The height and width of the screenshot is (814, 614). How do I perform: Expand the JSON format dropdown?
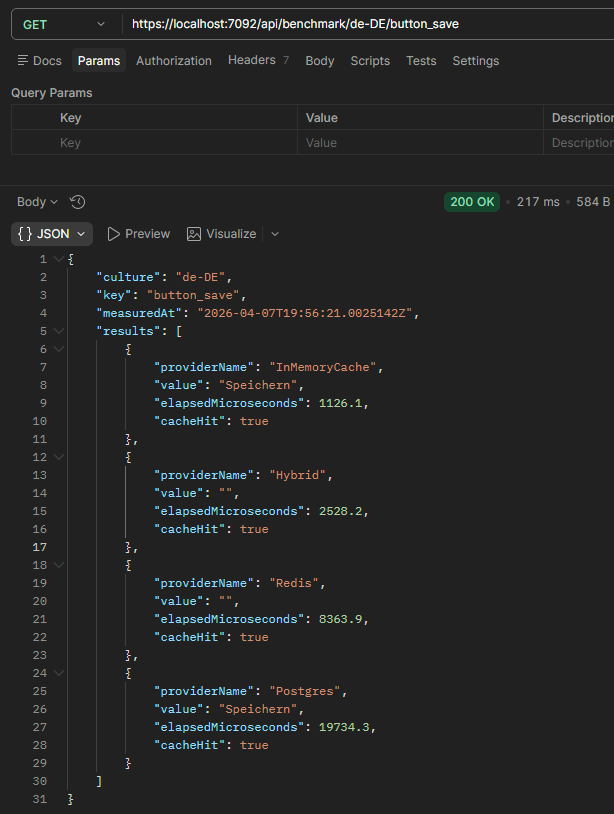coord(52,234)
